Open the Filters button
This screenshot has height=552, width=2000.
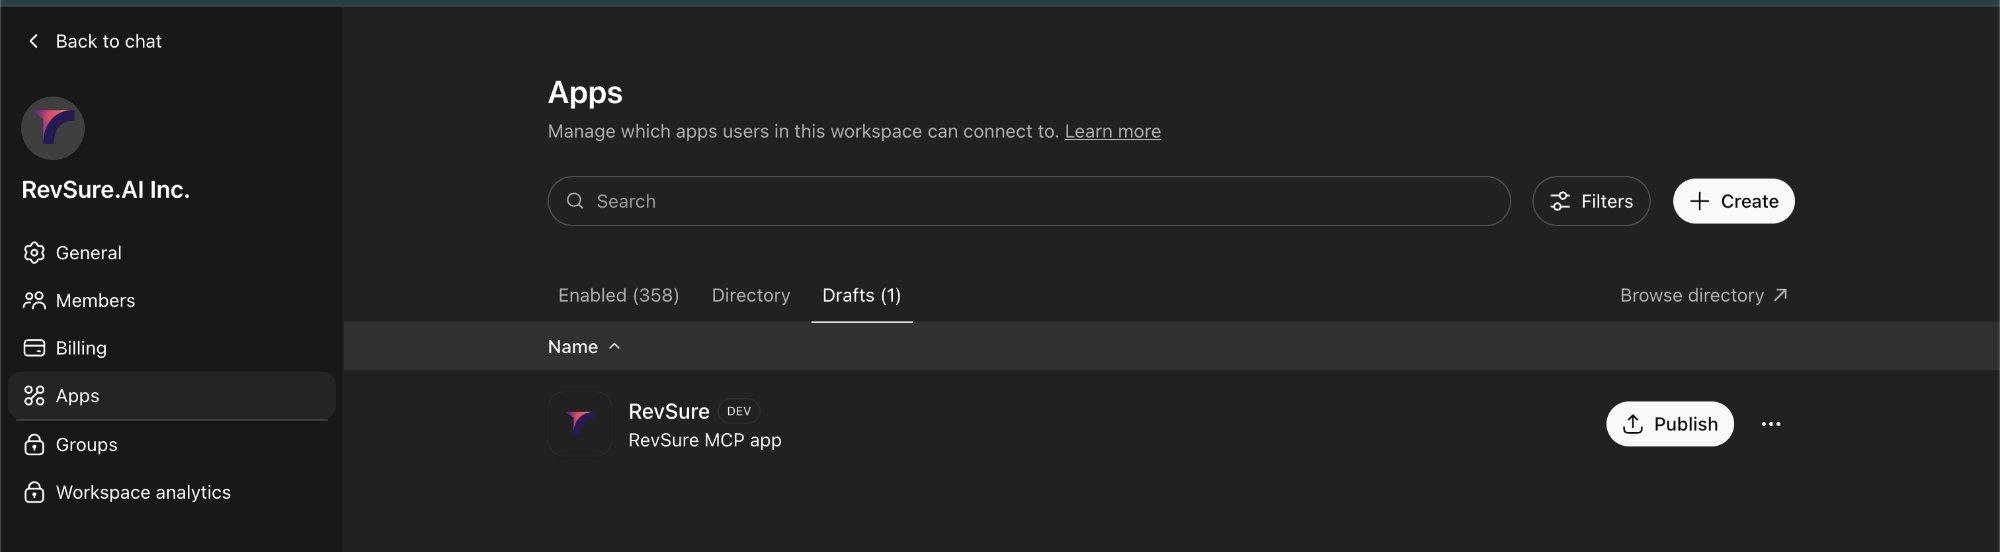click(1591, 201)
